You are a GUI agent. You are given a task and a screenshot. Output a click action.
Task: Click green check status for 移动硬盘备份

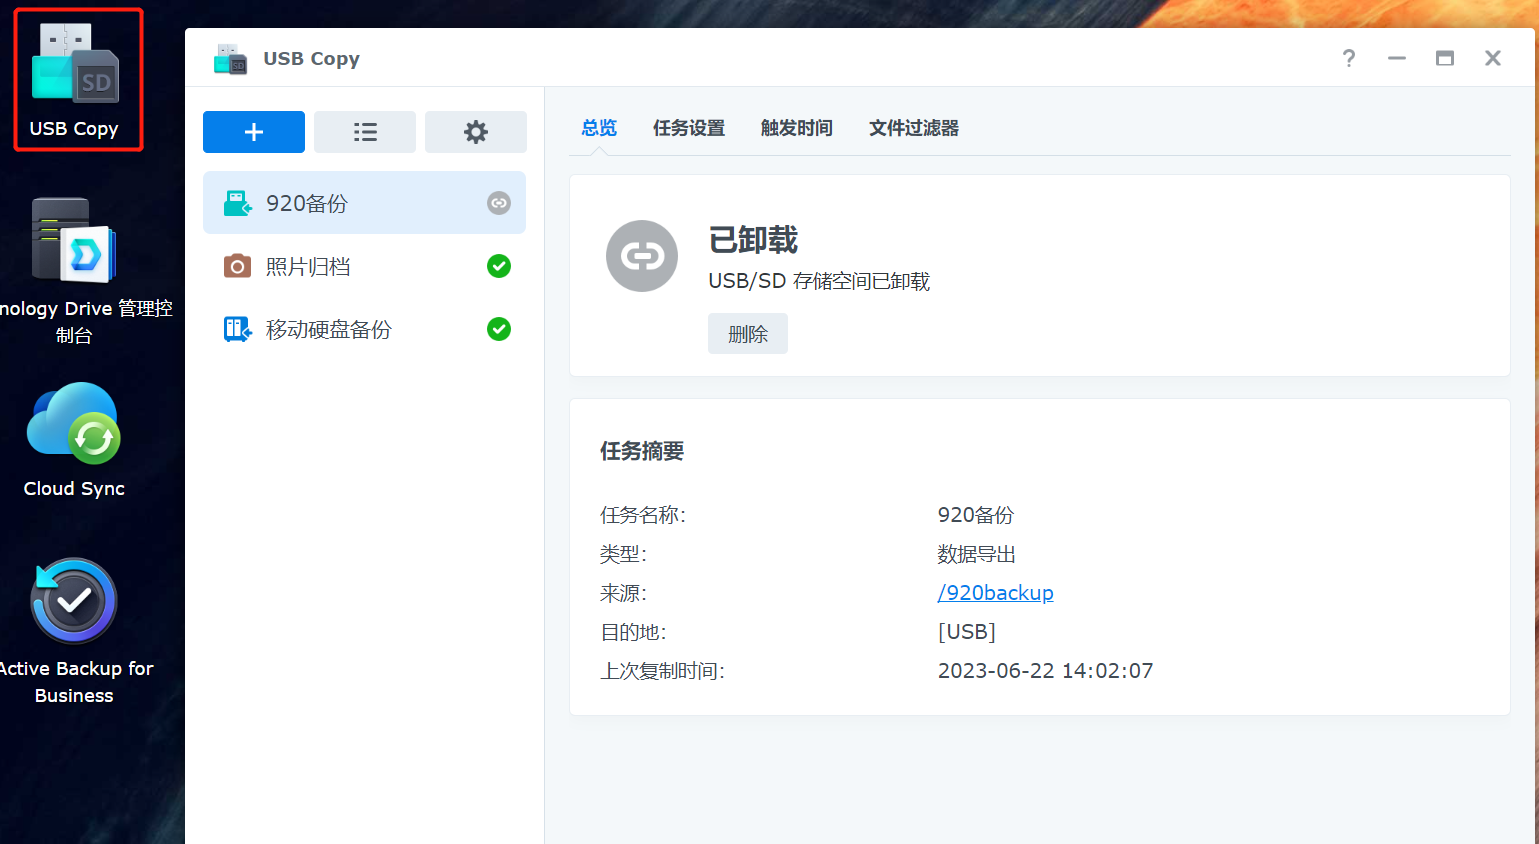tap(499, 329)
